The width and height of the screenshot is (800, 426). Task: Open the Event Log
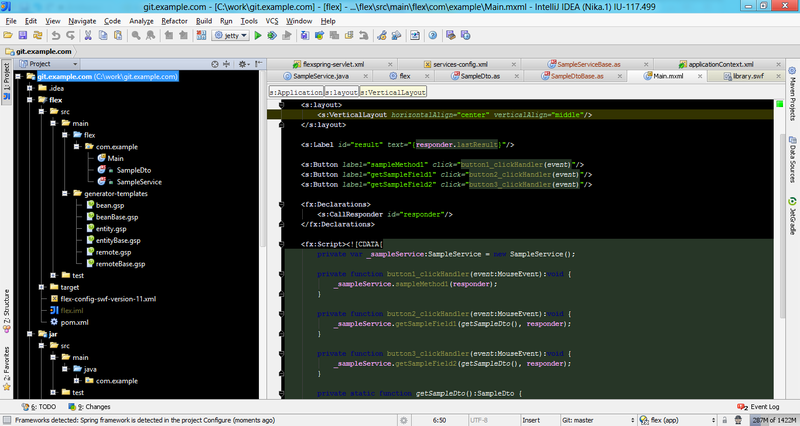pos(759,407)
